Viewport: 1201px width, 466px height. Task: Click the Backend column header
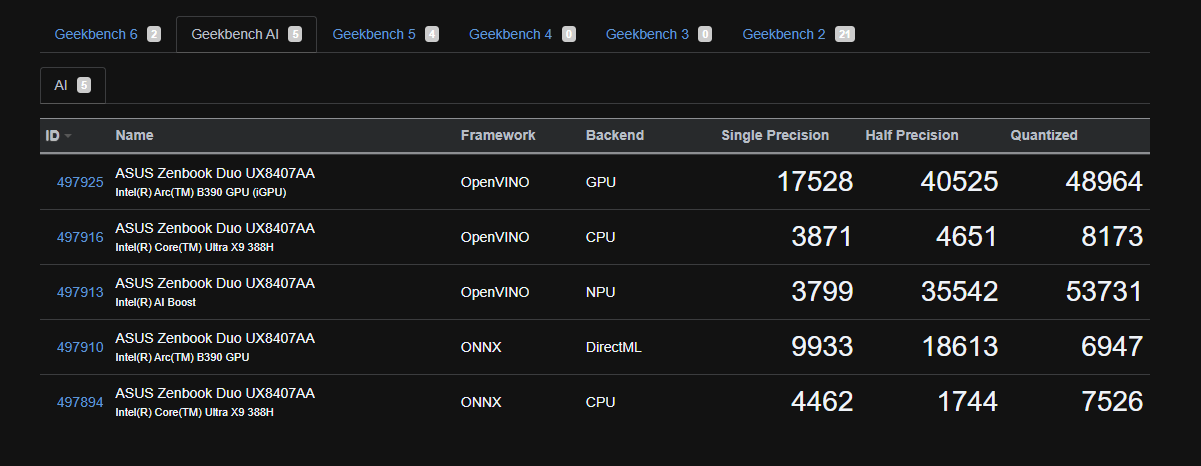tap(615, 135)
